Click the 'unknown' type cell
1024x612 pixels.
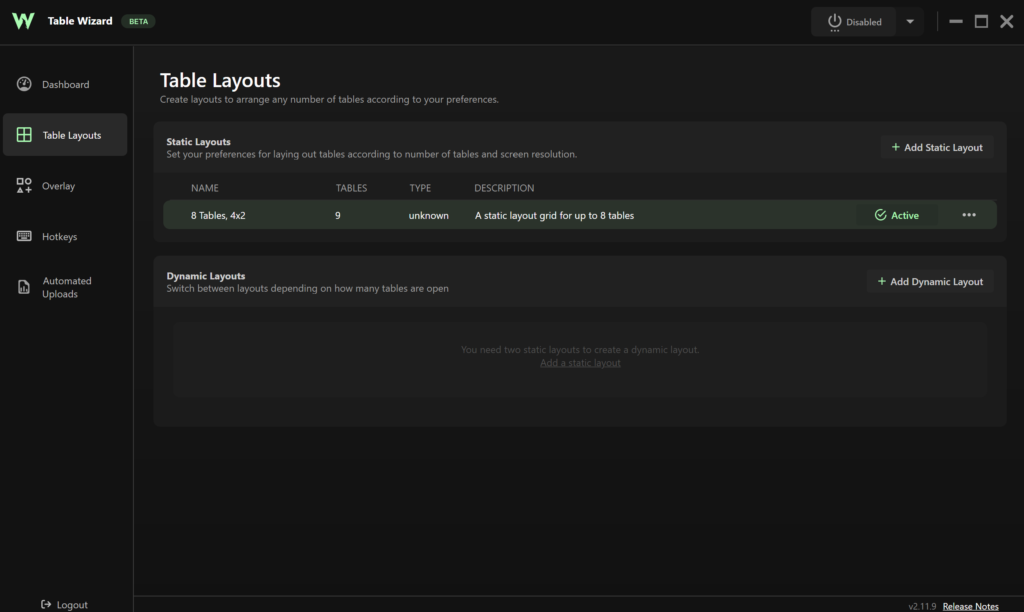(x=428, y=215)
